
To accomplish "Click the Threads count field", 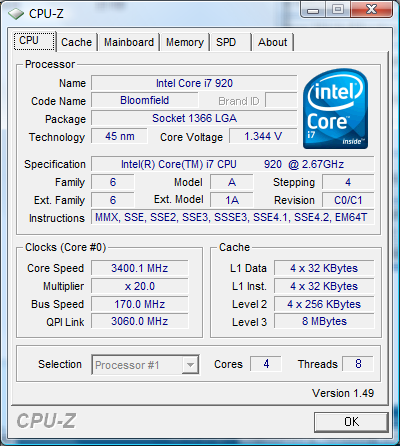I will coord(358,364).
